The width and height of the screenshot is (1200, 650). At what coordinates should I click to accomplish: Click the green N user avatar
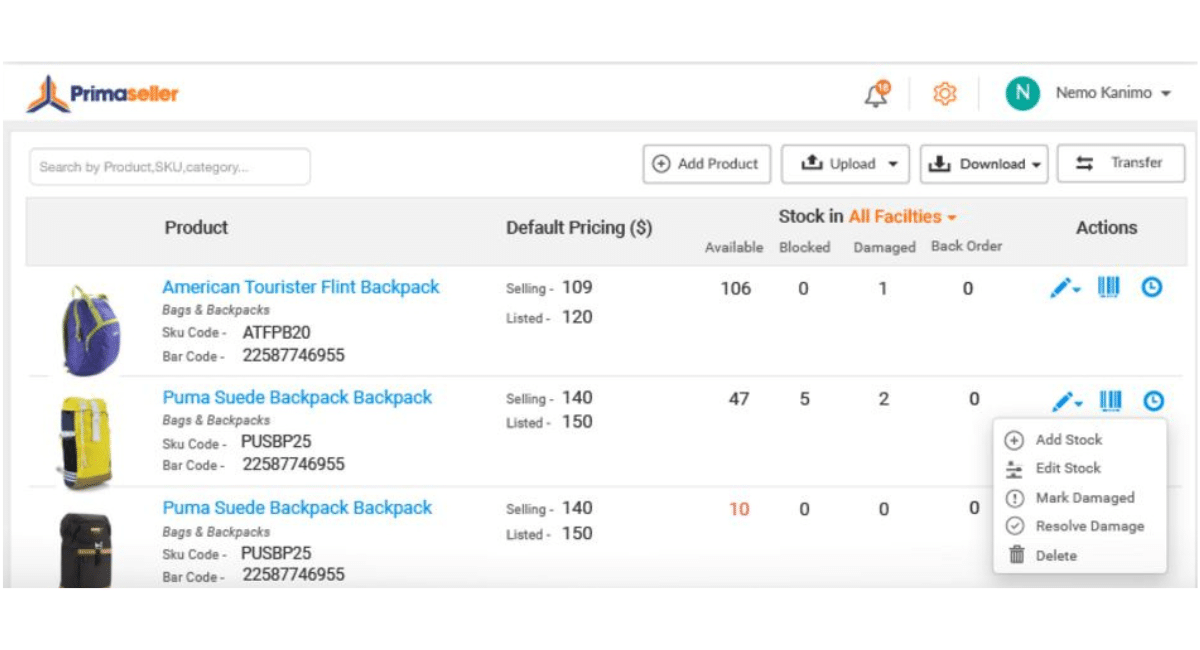pos(1022,93)
